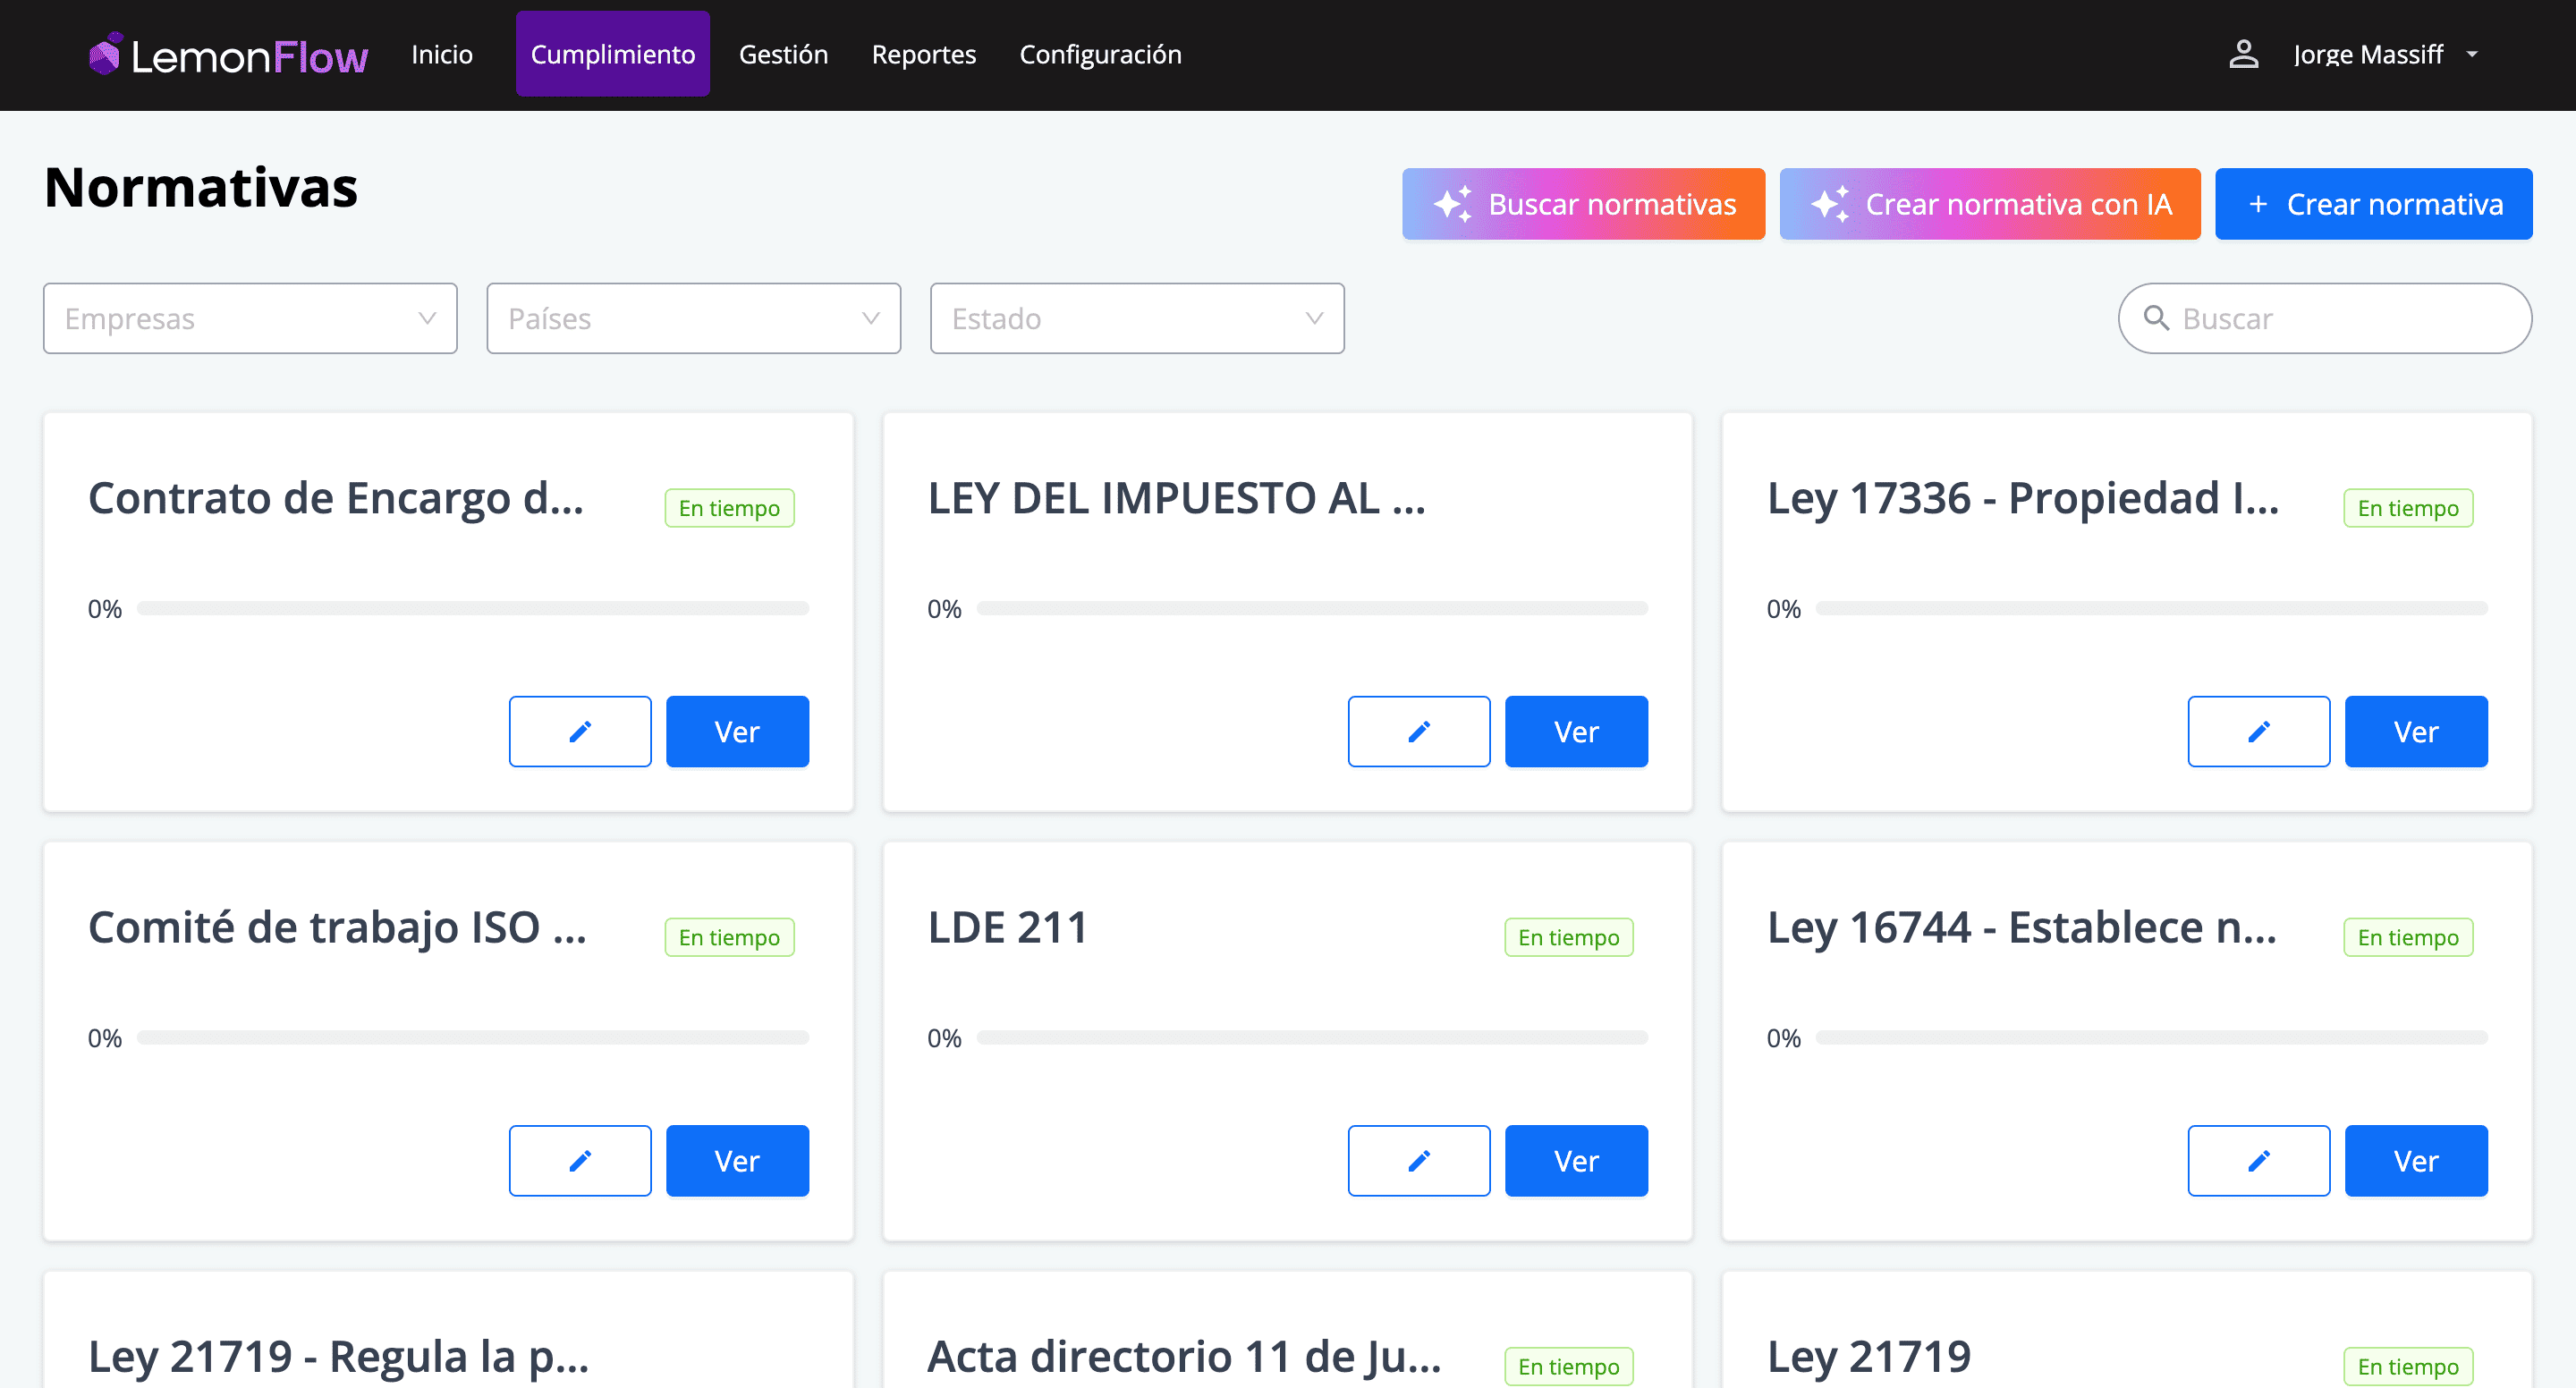Open the Estado dropdown filter

pyautogui.click(x=1136, y=318)
